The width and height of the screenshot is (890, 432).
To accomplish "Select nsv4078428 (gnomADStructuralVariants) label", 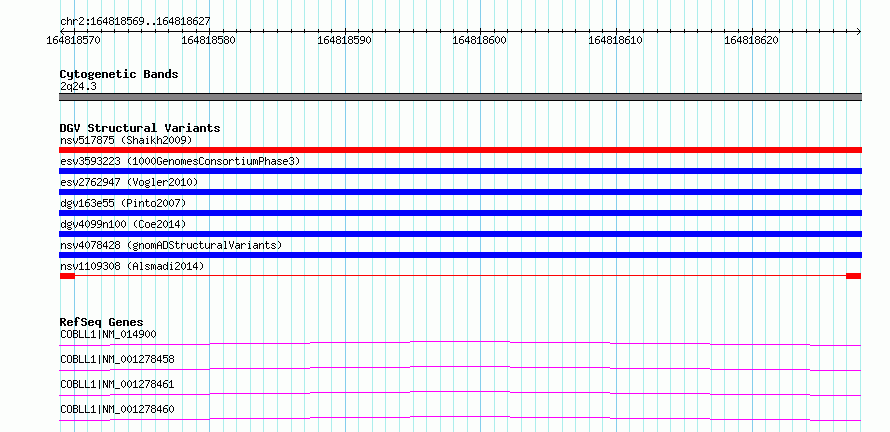I will coord(171,245).
